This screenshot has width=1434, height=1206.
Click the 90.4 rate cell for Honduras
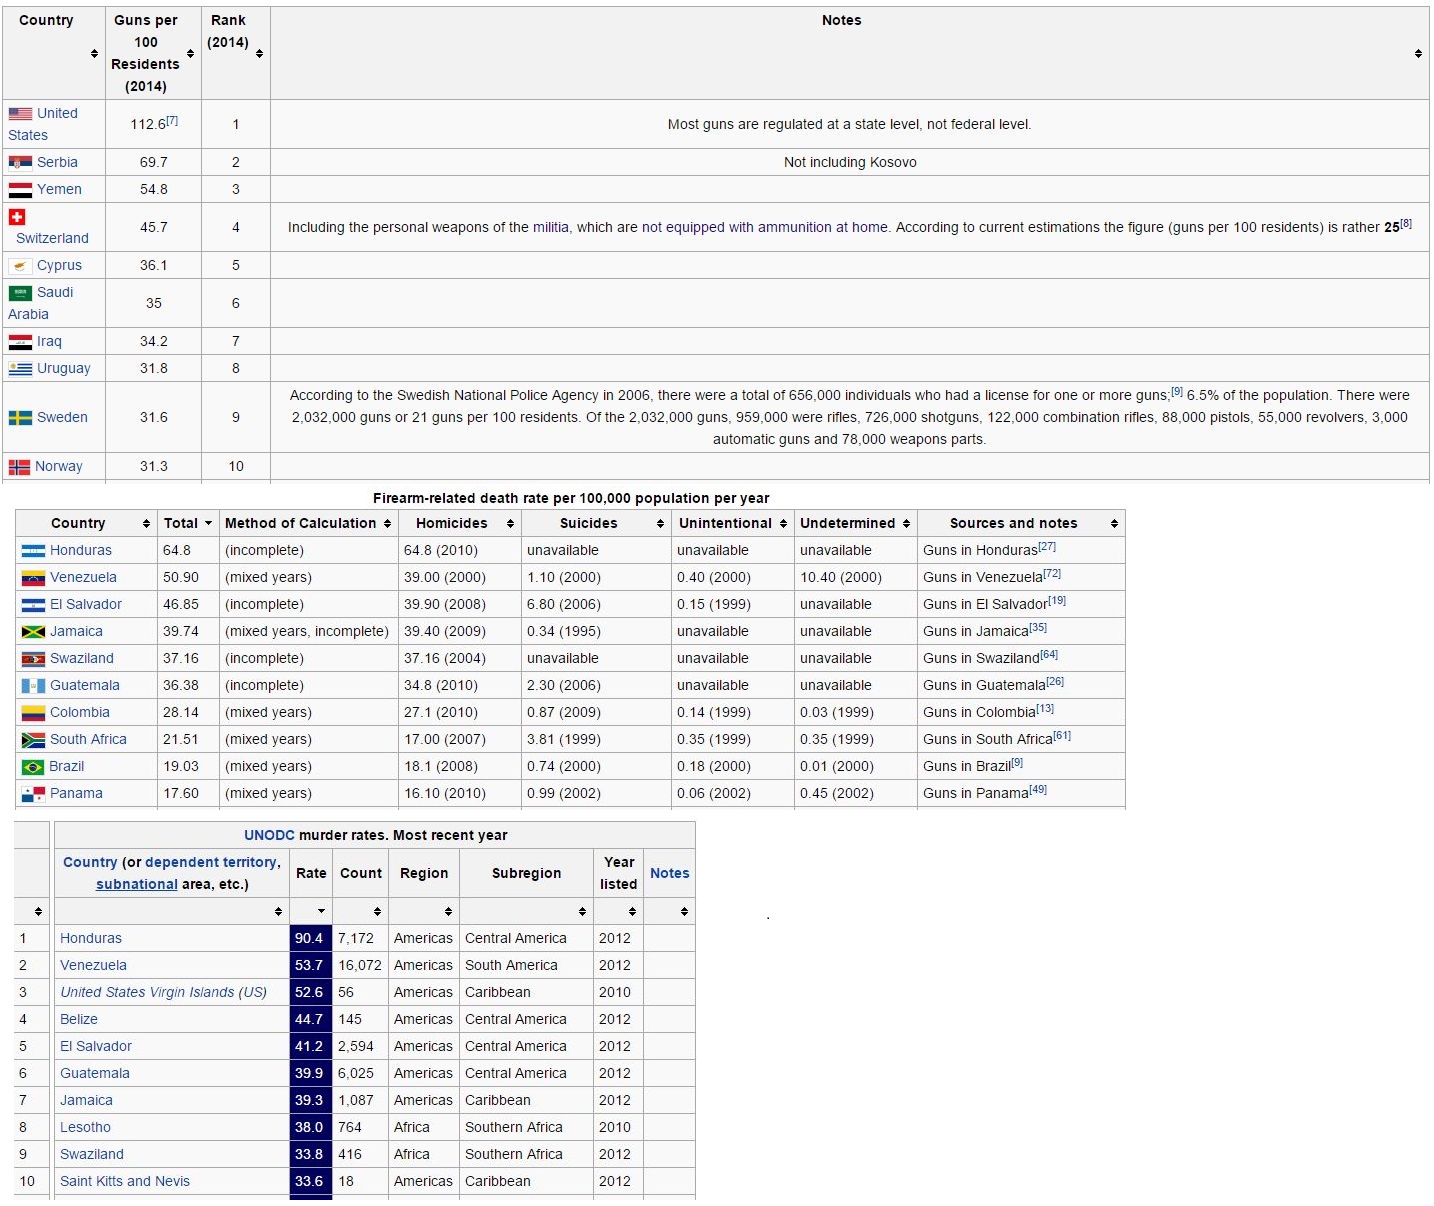pyautogui.click(x=310, y=938)
